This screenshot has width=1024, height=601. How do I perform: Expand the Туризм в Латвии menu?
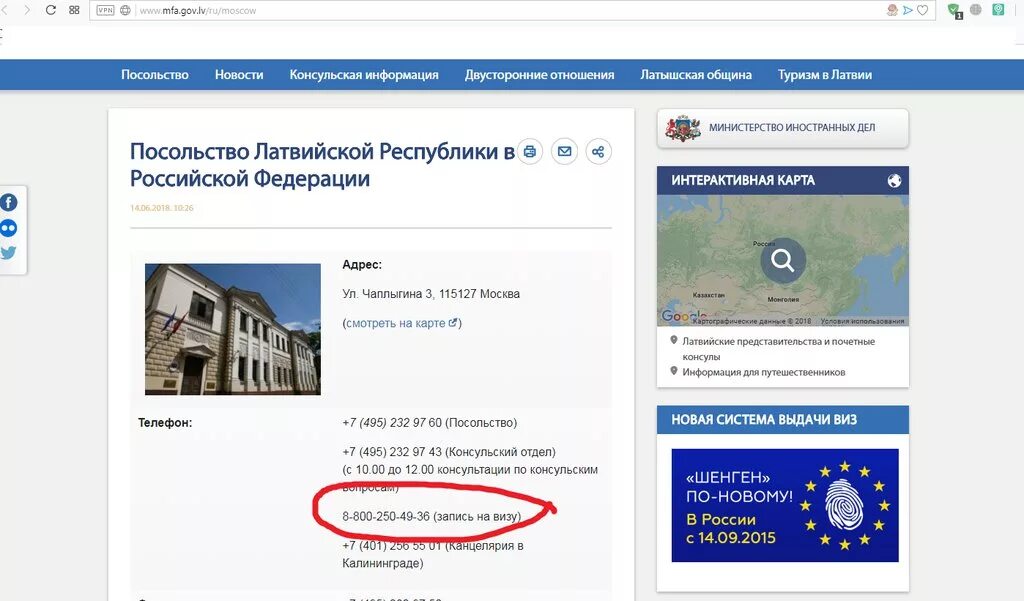click(x=824, y=74)
